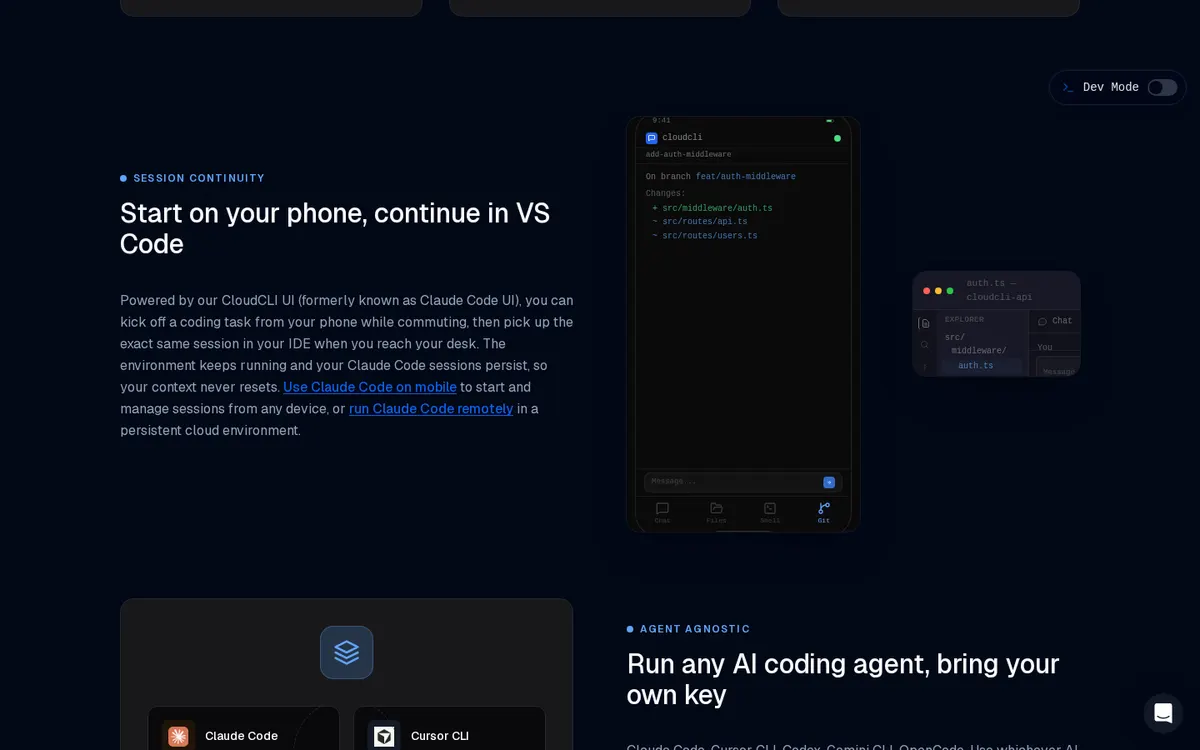Screen dimensions: 1200x750
Task: Click heading 'Start on your phone, continue in VS Code'
Action: point(335,228)
